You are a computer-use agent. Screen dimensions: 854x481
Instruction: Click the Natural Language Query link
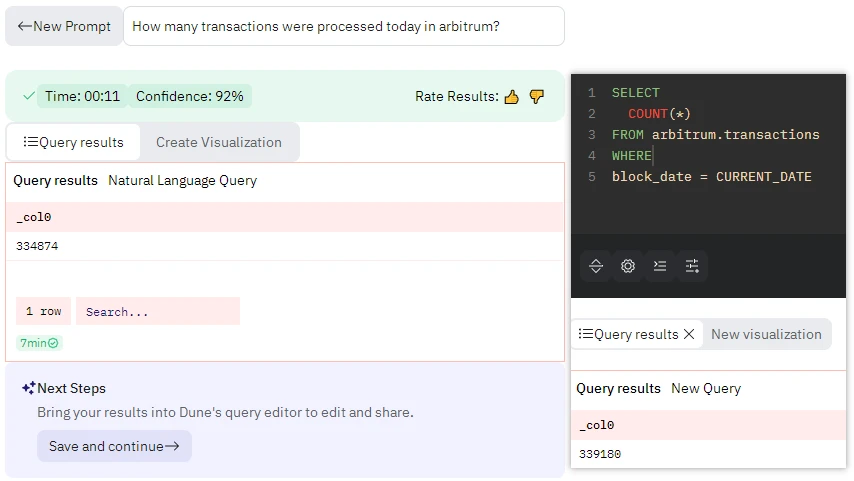click(x=182, y=181)
